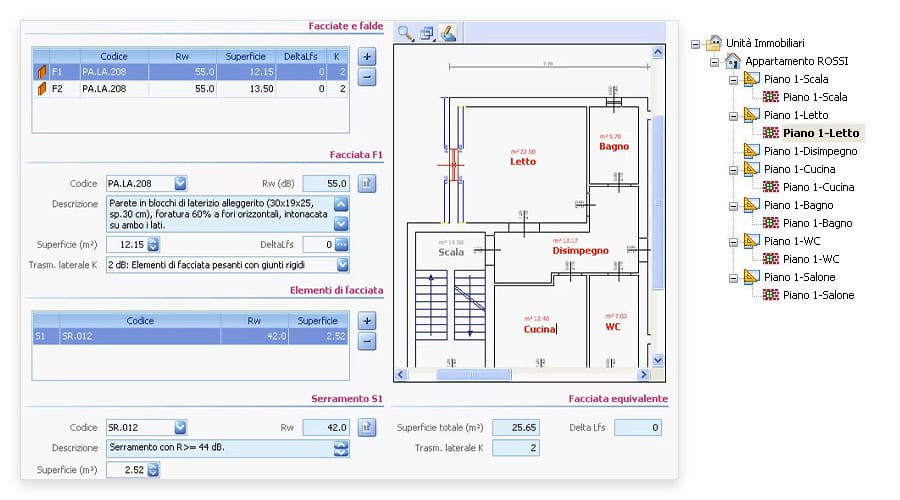Image resolution: width=900 pixels, height=500 pixels.
Task: Click the wall icon of row F1
Action: pyautogui.click(x=41, y=72)
